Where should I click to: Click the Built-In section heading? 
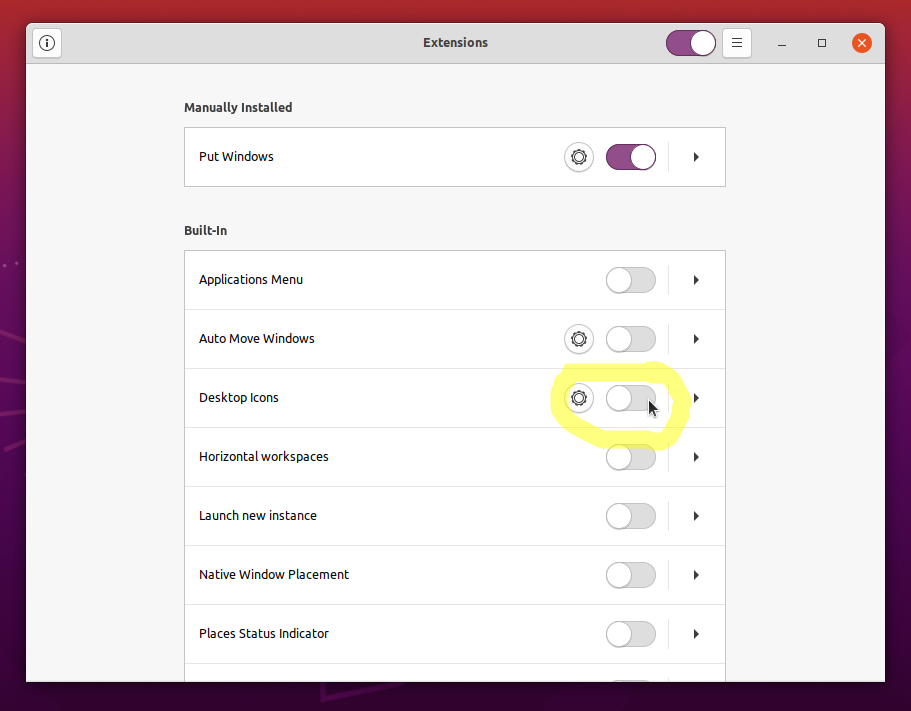(206, 231)
